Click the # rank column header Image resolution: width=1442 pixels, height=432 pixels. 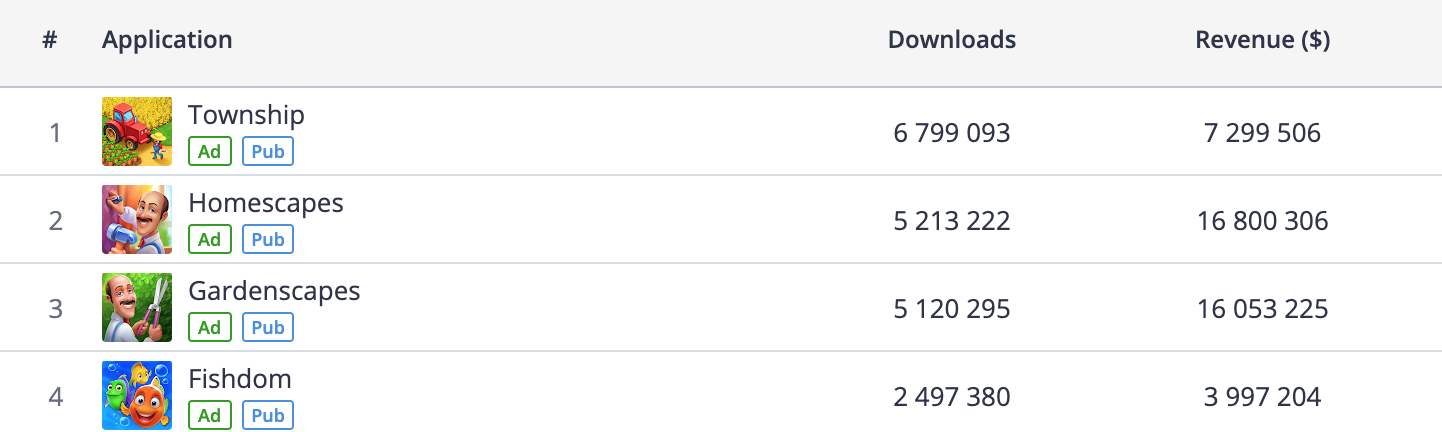(50, 40)
